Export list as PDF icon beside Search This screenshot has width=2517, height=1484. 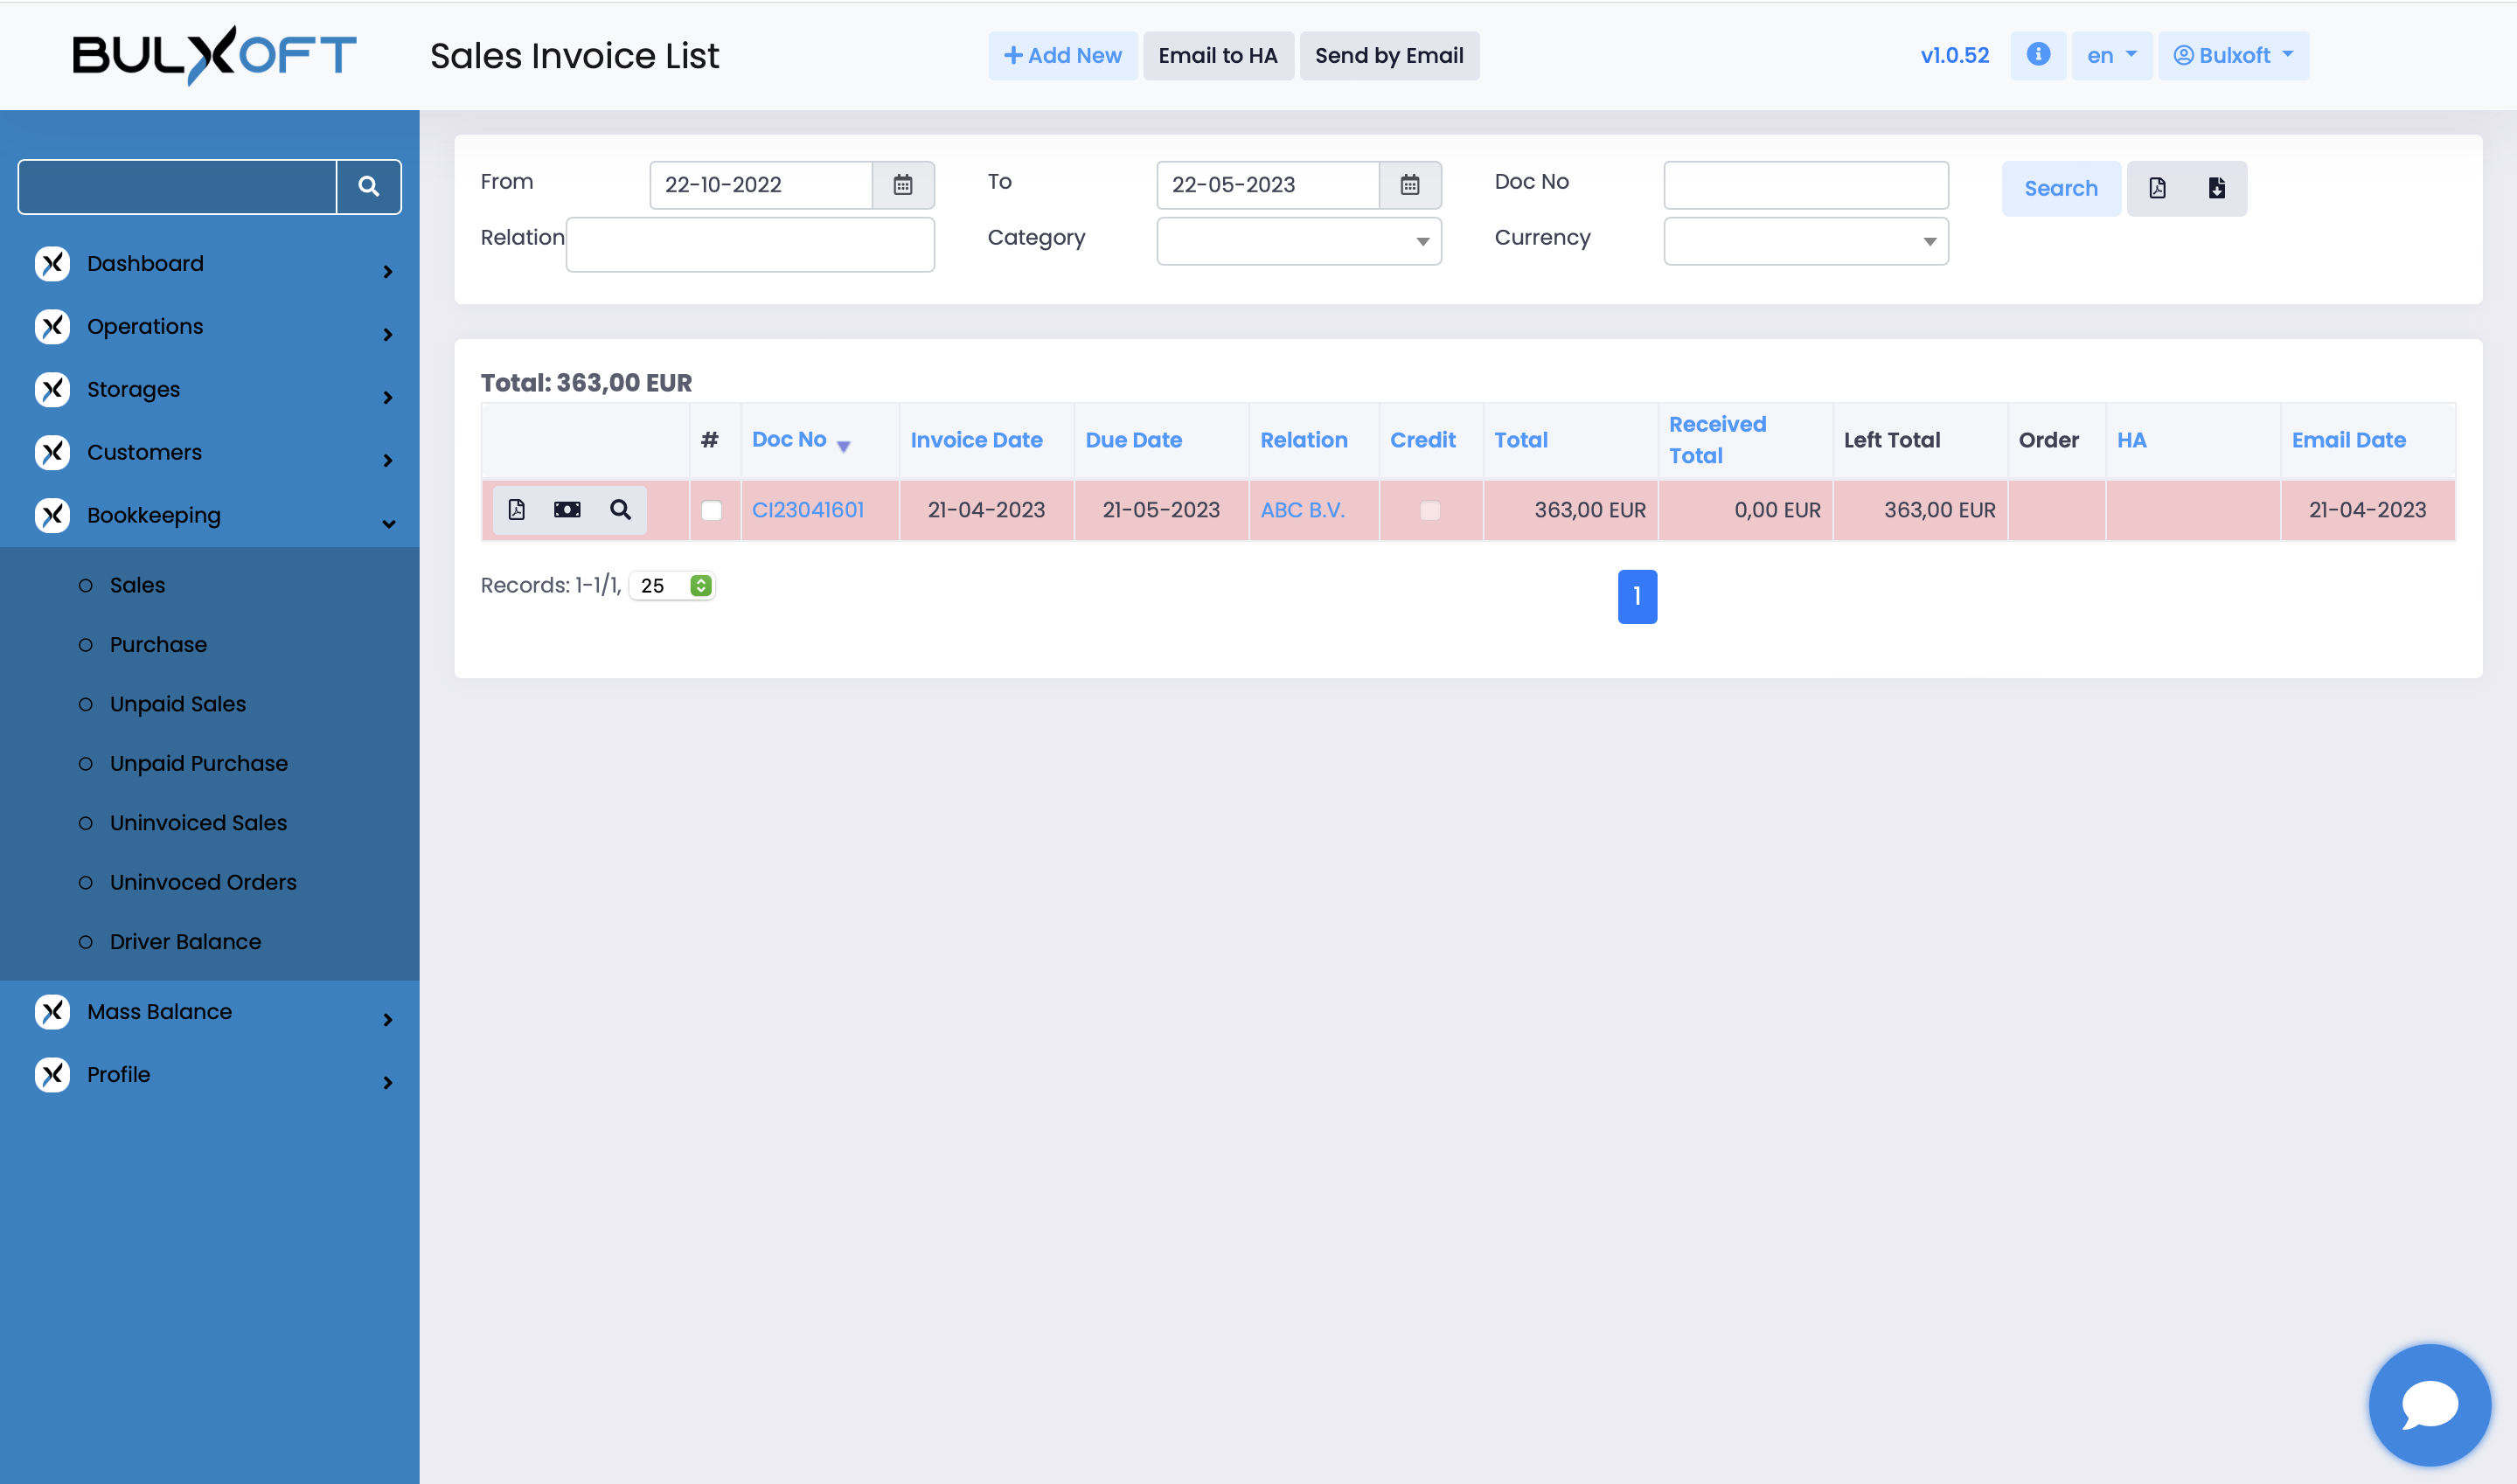[2157, 188]
